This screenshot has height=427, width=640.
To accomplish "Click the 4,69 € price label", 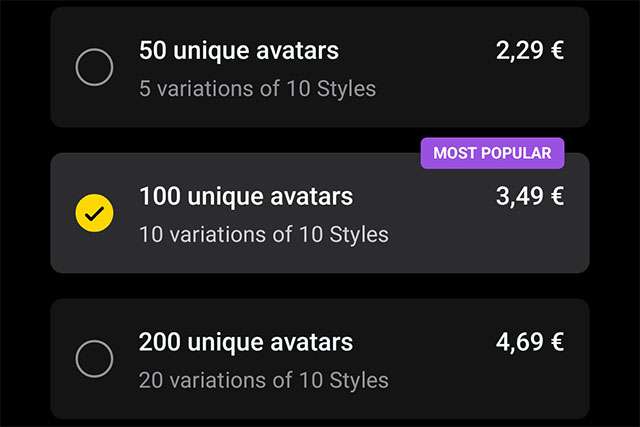I will [529, 342].
